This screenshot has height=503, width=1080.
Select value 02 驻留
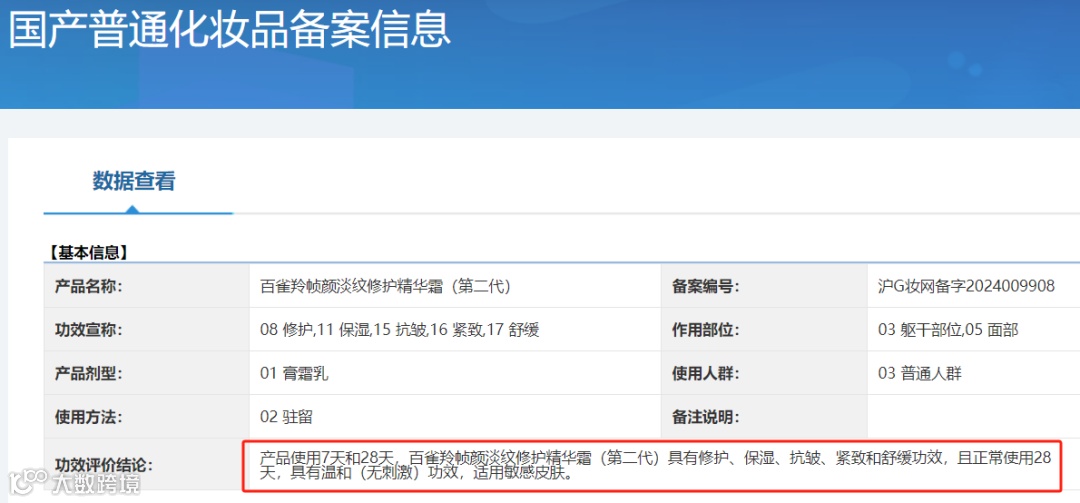pos(288,417)
